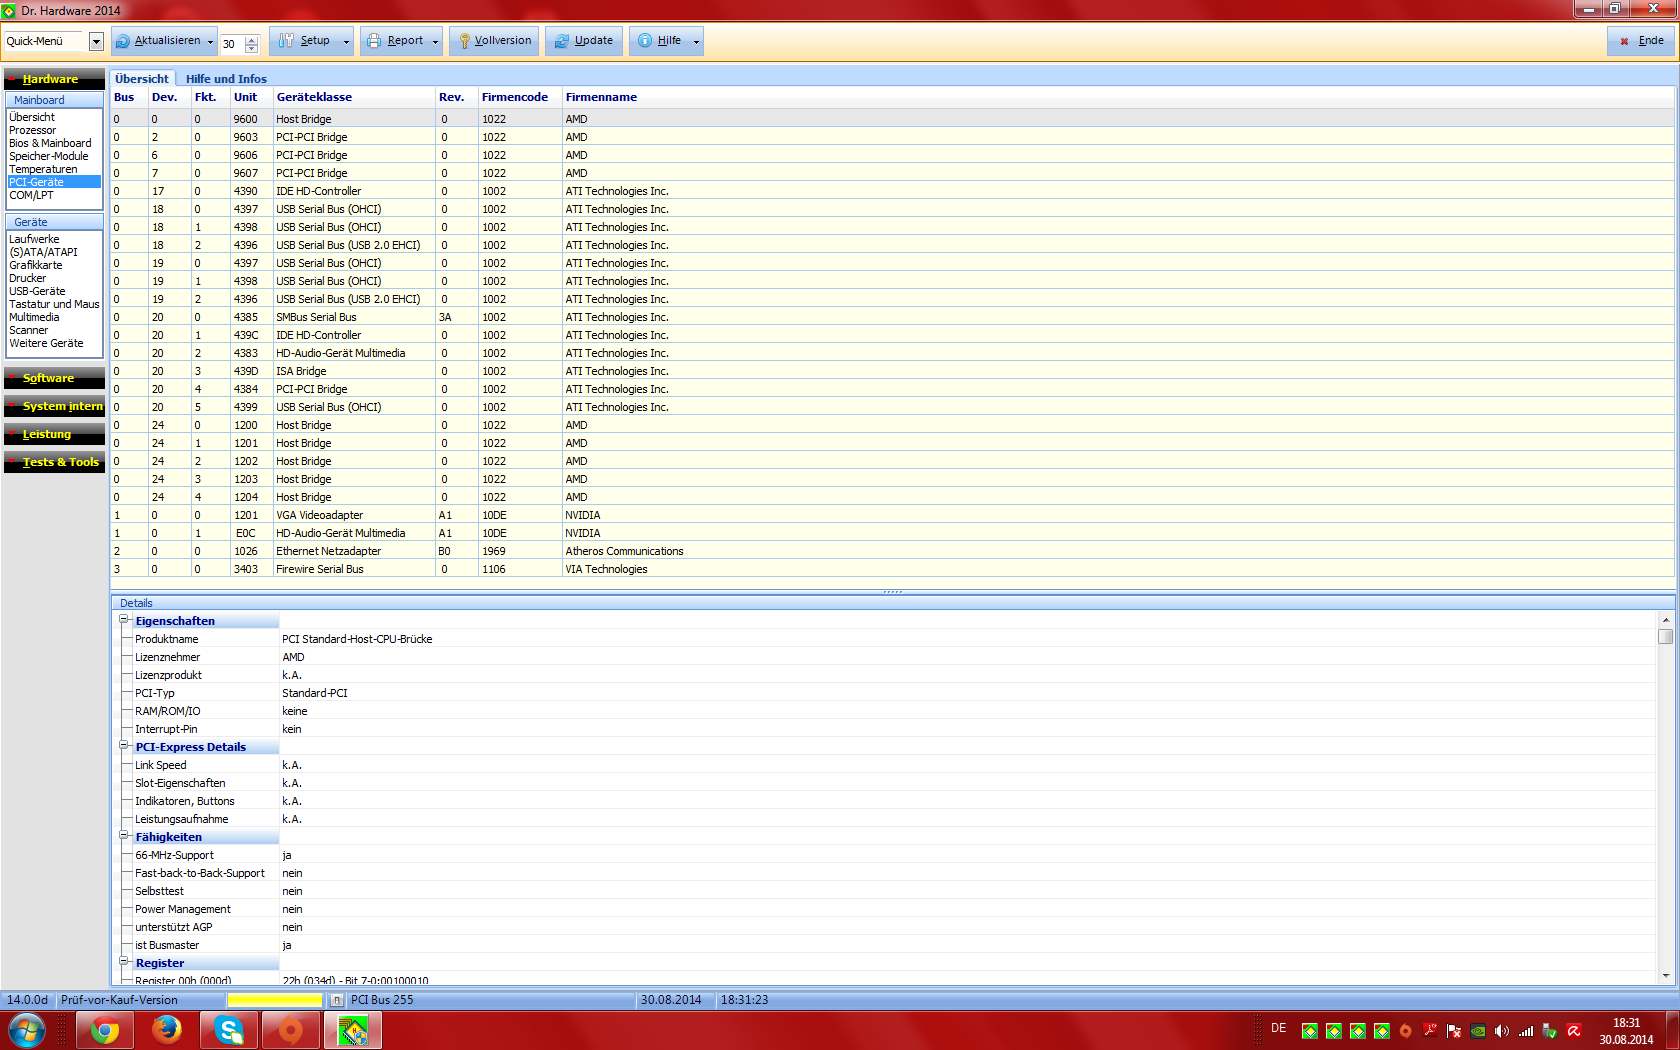The height and width of the screenshot is (1050, 1680).
Task: Open Google Chrome from the taskbar
Action: (105, 1030)
